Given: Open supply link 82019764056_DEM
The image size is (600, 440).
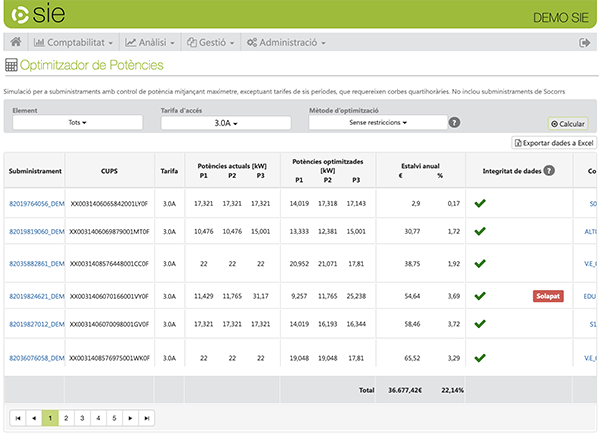Looking at the screenshot, I should [35, 203].
